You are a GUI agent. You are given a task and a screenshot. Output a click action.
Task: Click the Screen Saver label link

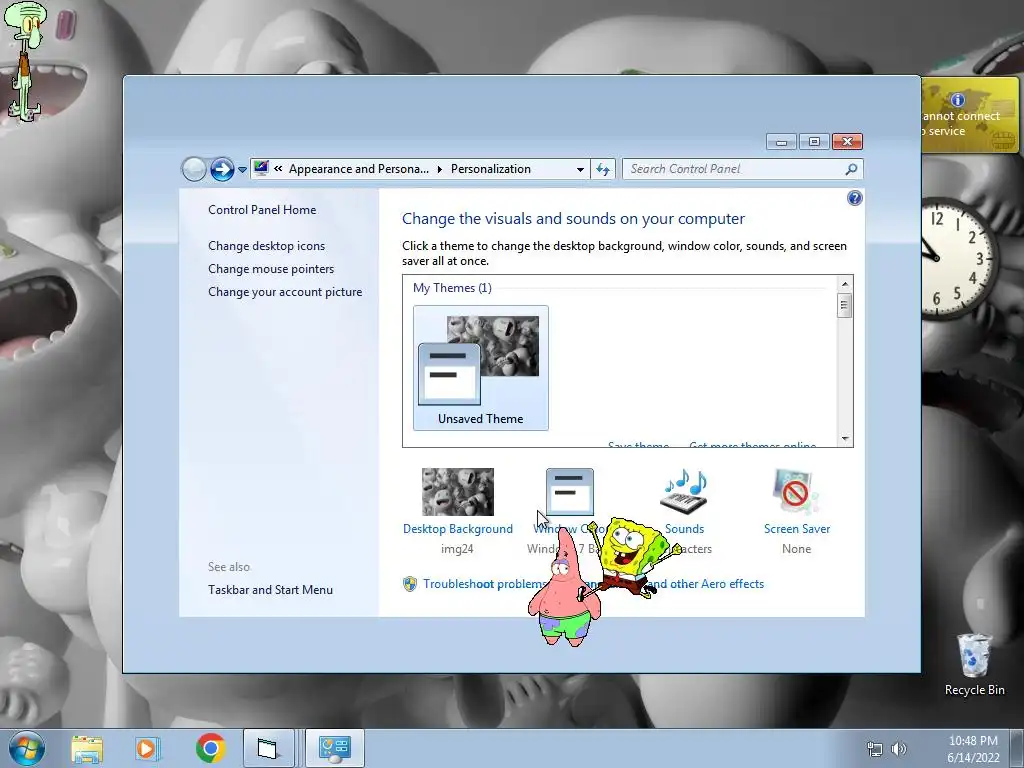pyautogui.click(x=797, y=529)
